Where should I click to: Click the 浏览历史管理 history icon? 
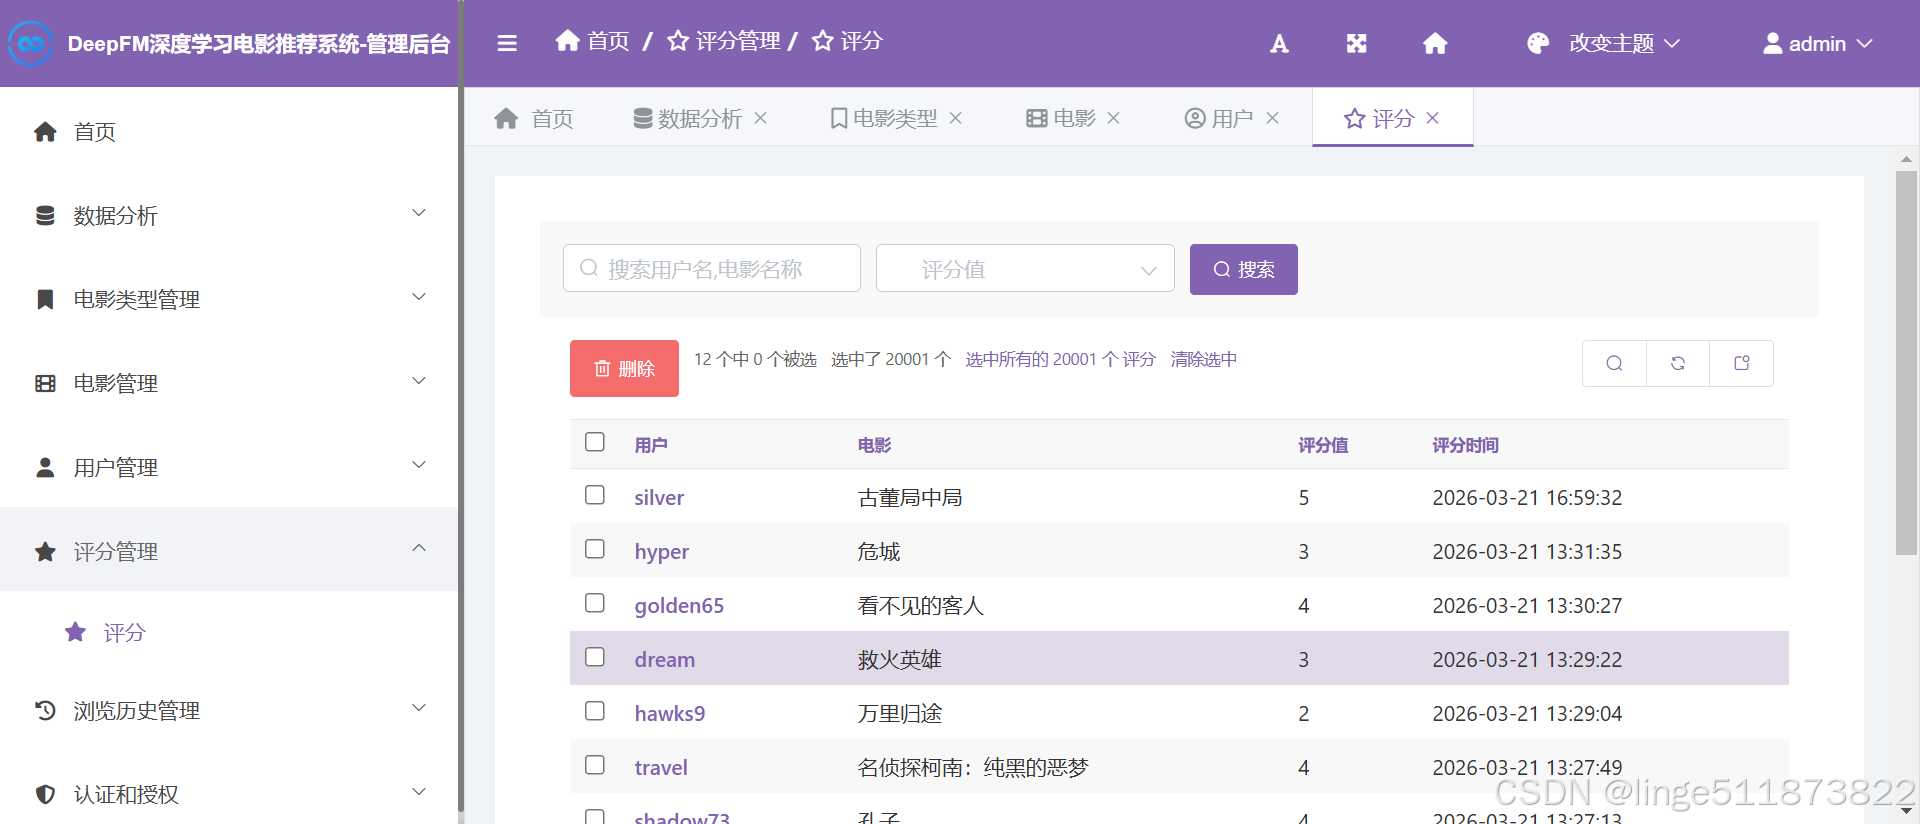click(x=45, y=710)
